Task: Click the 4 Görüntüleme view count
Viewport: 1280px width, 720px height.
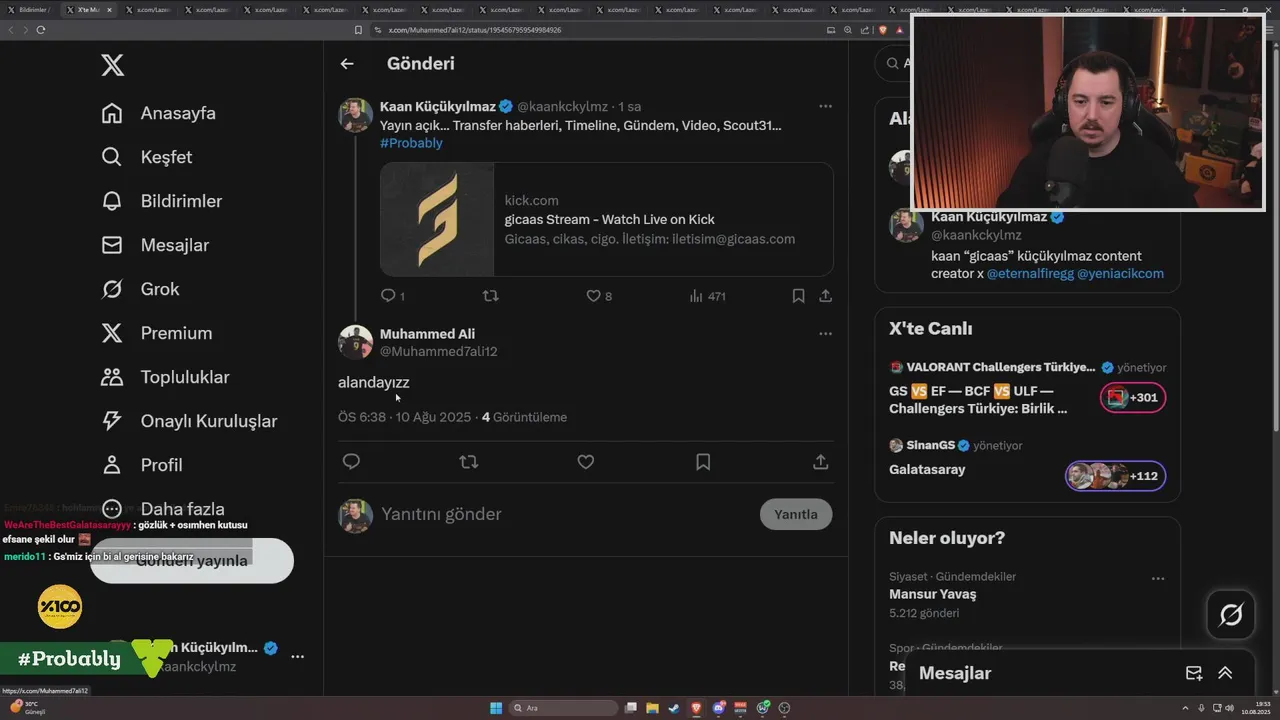Action: [524, 417]
